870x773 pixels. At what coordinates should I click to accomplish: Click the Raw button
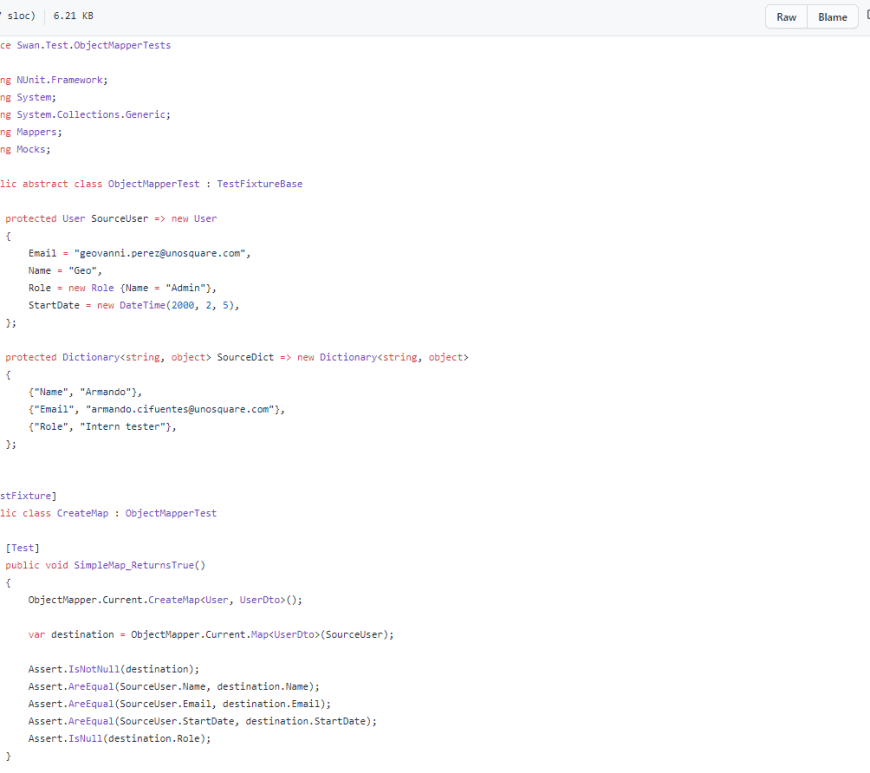[x=786, y=17]
